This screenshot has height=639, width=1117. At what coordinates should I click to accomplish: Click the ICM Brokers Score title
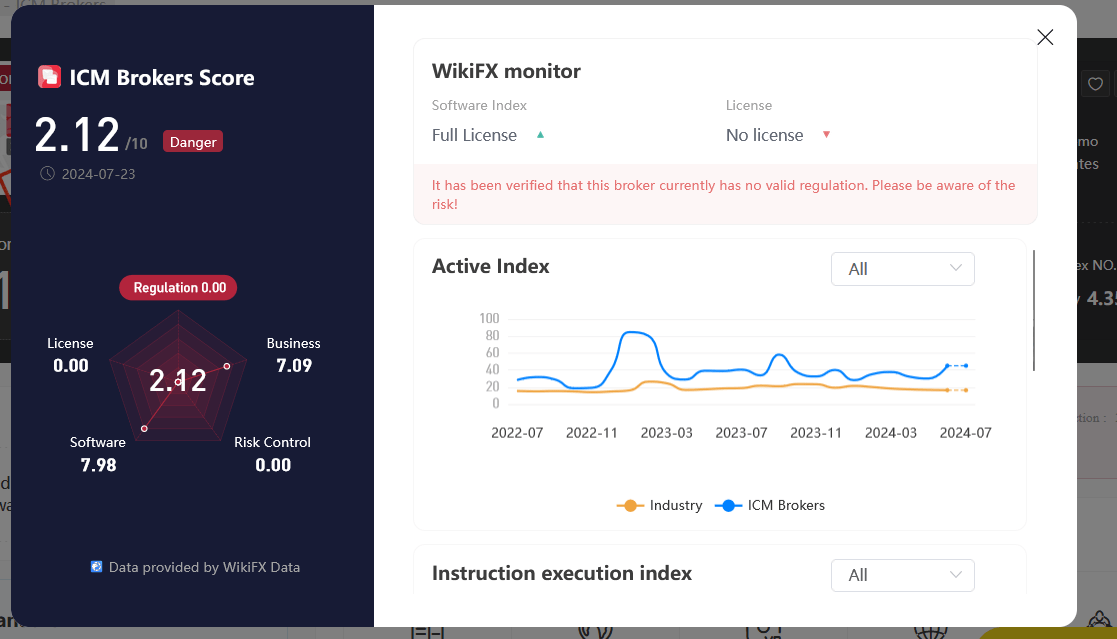(162, 78)
